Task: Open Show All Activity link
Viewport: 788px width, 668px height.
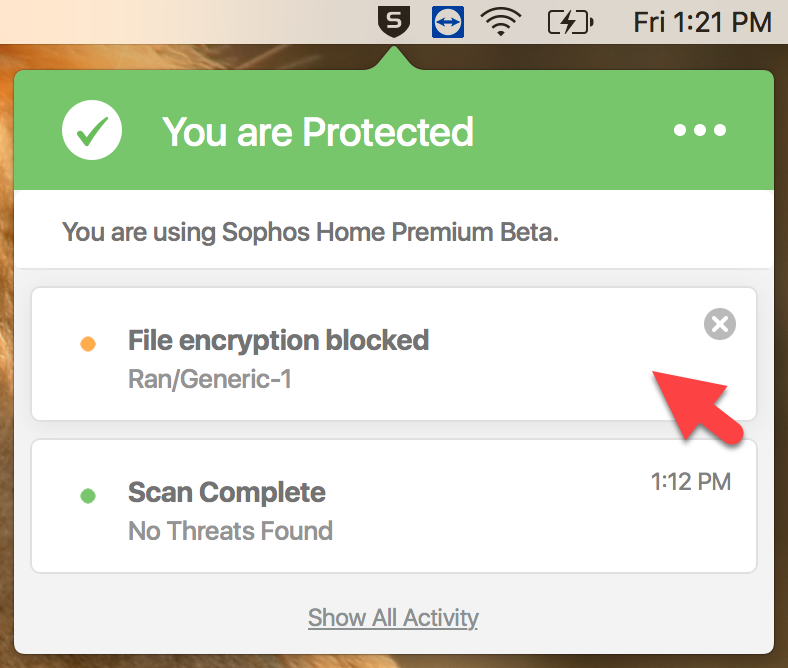Action: coord(393,617)
